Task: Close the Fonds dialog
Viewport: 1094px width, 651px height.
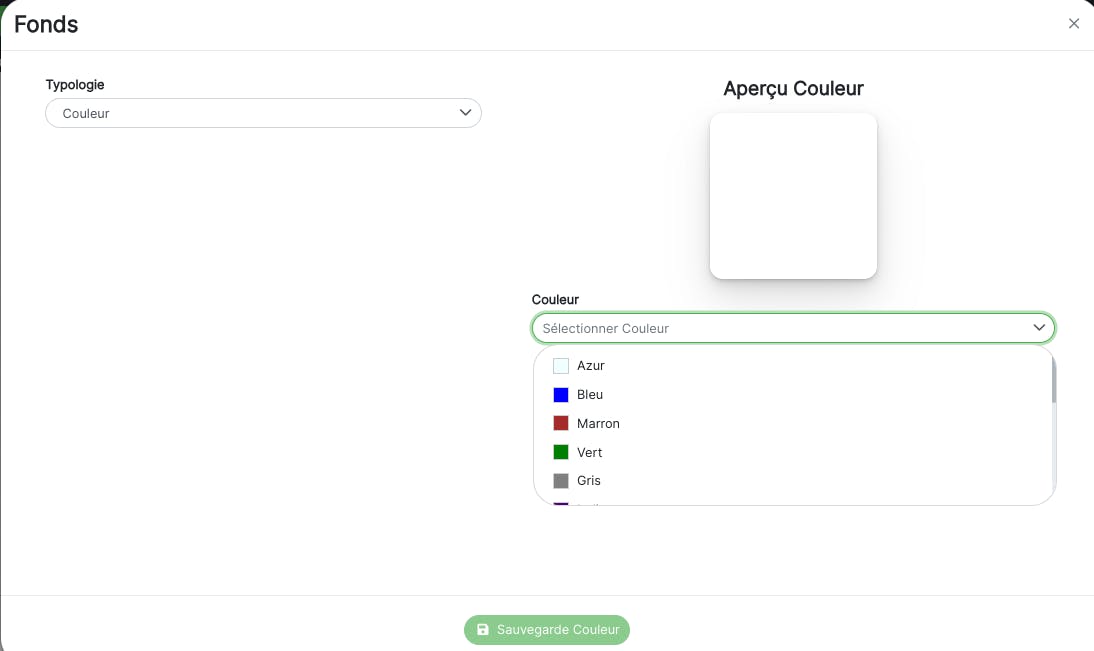Action: point(1074,24)
